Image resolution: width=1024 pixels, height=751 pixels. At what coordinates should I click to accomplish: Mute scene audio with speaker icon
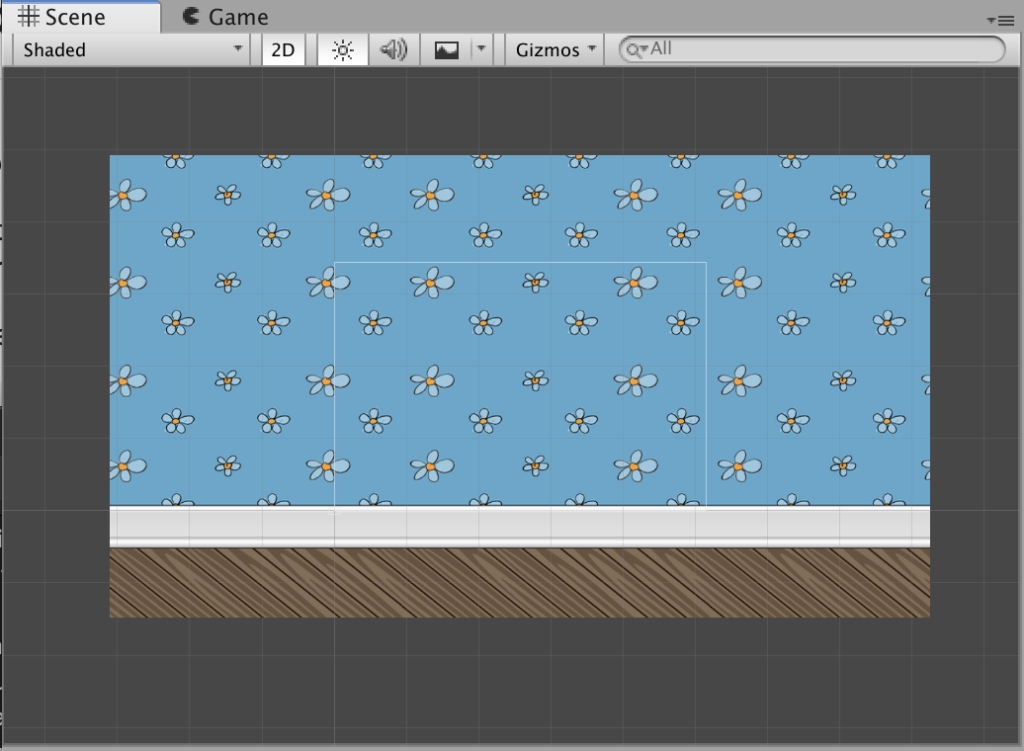pyautogui.click(x=394, y=50)
